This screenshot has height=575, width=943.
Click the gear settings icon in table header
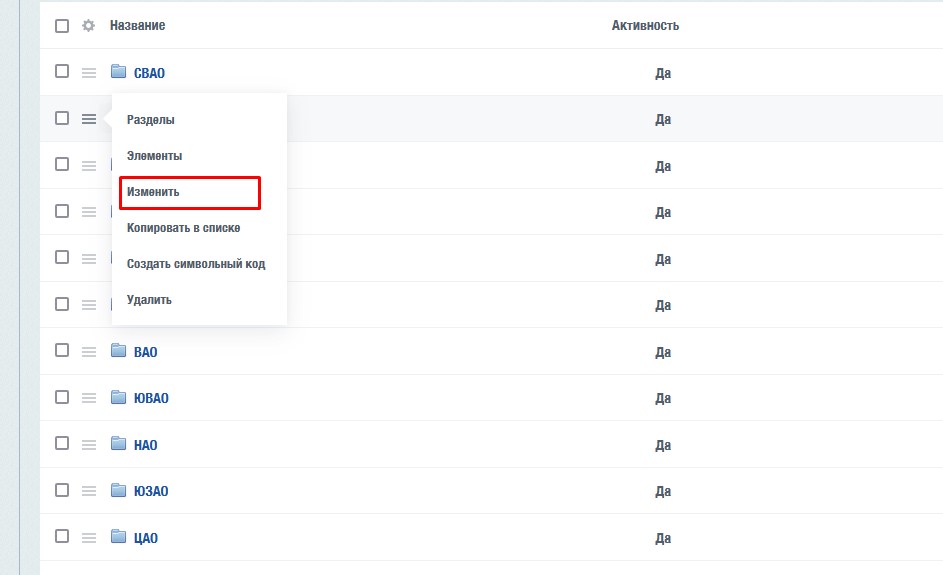[88, 25]
